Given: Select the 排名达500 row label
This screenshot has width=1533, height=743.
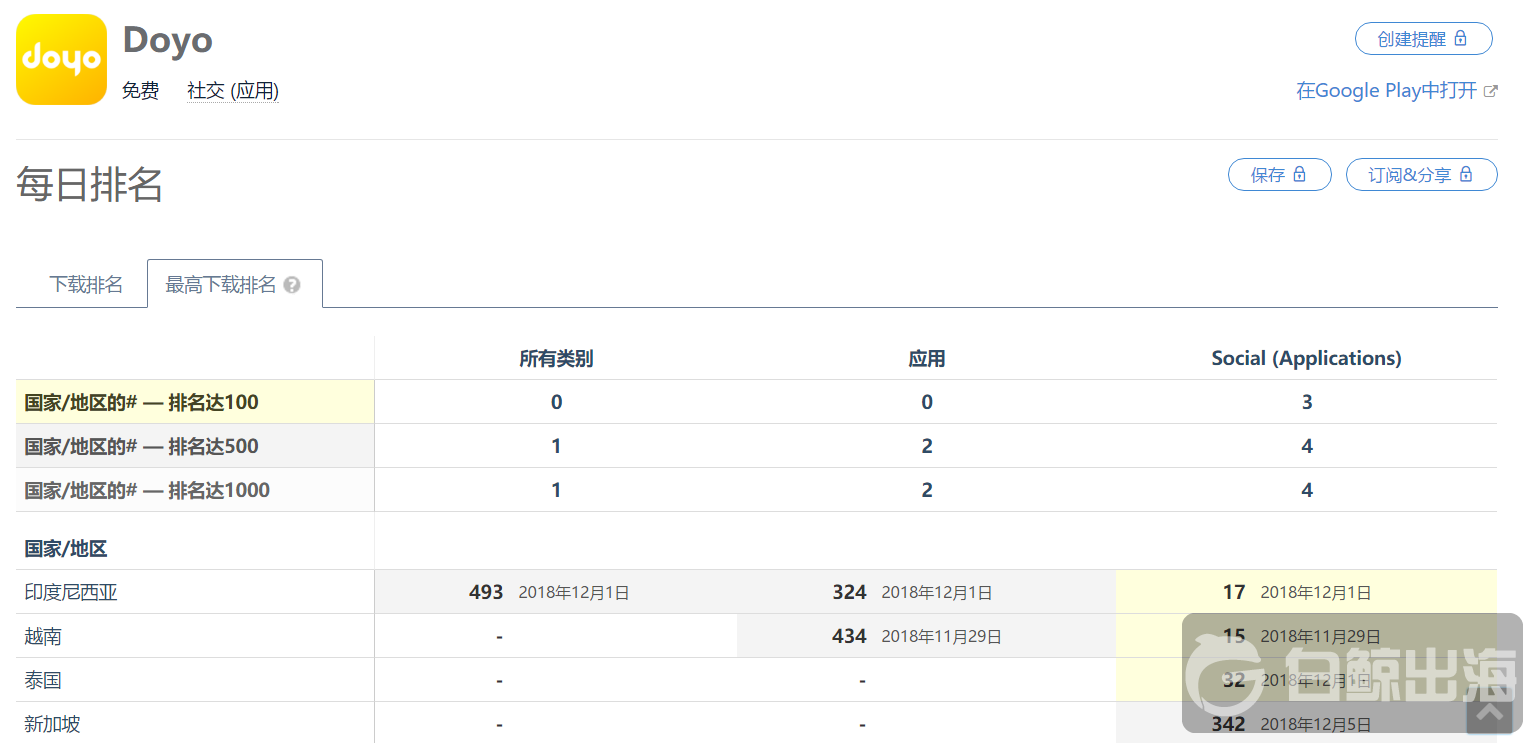Looking at the screenshot, I should tap(142, 446).
